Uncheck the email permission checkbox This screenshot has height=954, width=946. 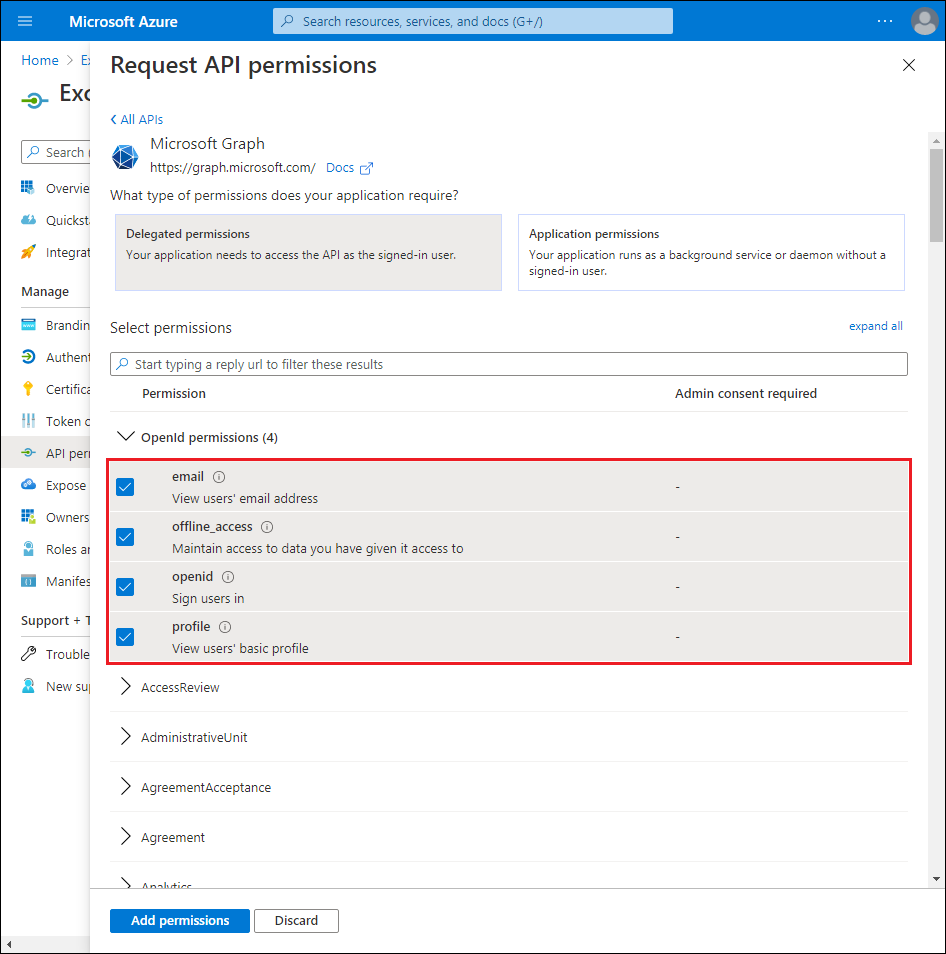tap(125, 487)
